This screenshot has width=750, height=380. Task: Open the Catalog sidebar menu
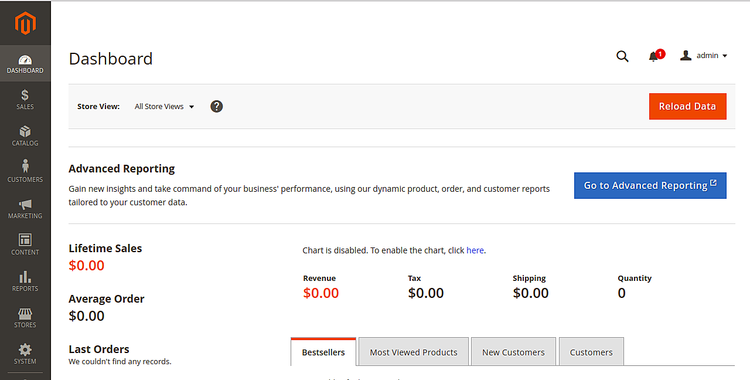[25, 136]
